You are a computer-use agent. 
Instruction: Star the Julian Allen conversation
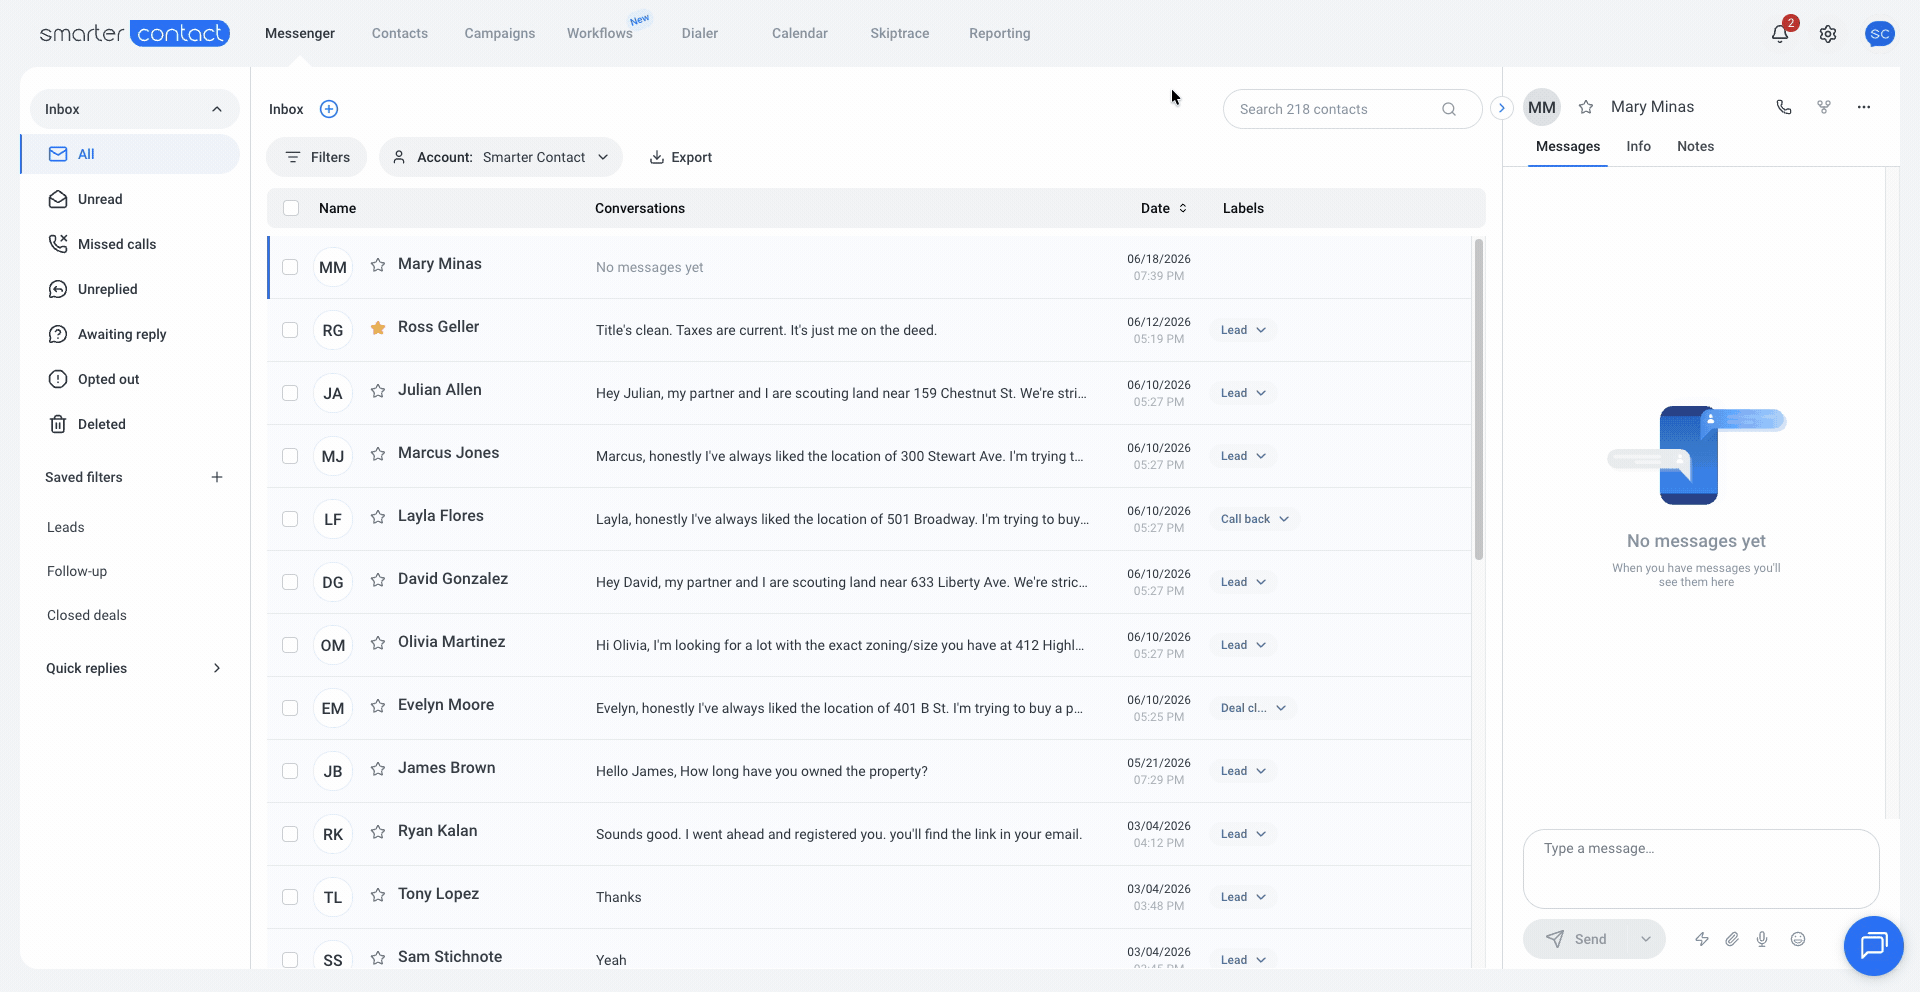378,392
